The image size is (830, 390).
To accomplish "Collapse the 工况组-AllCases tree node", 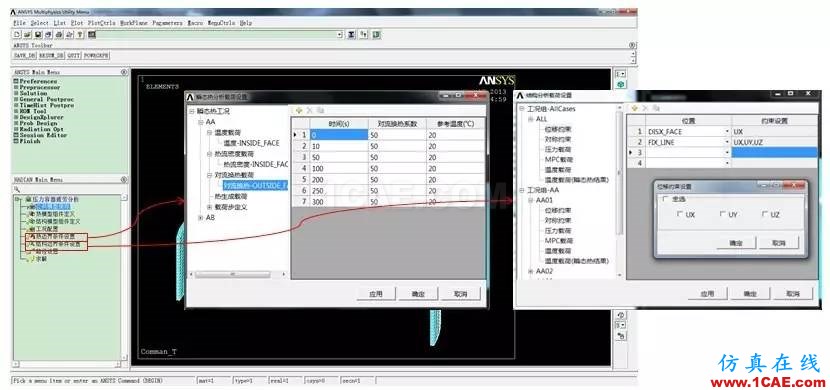I will (522, 108).
